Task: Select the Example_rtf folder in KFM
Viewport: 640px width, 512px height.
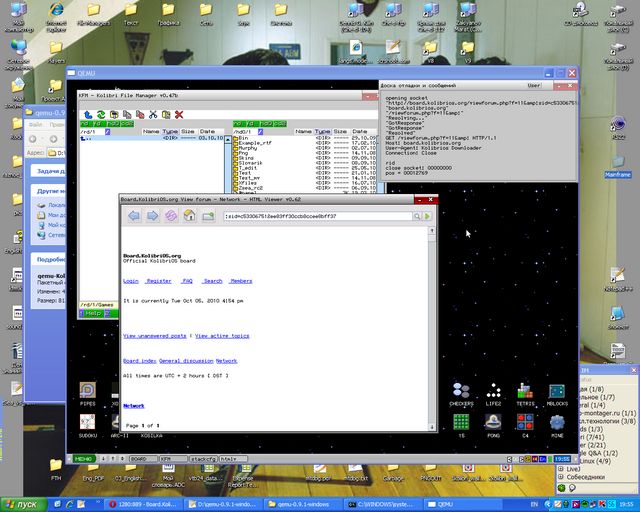Action: click(x=255, y=143)
